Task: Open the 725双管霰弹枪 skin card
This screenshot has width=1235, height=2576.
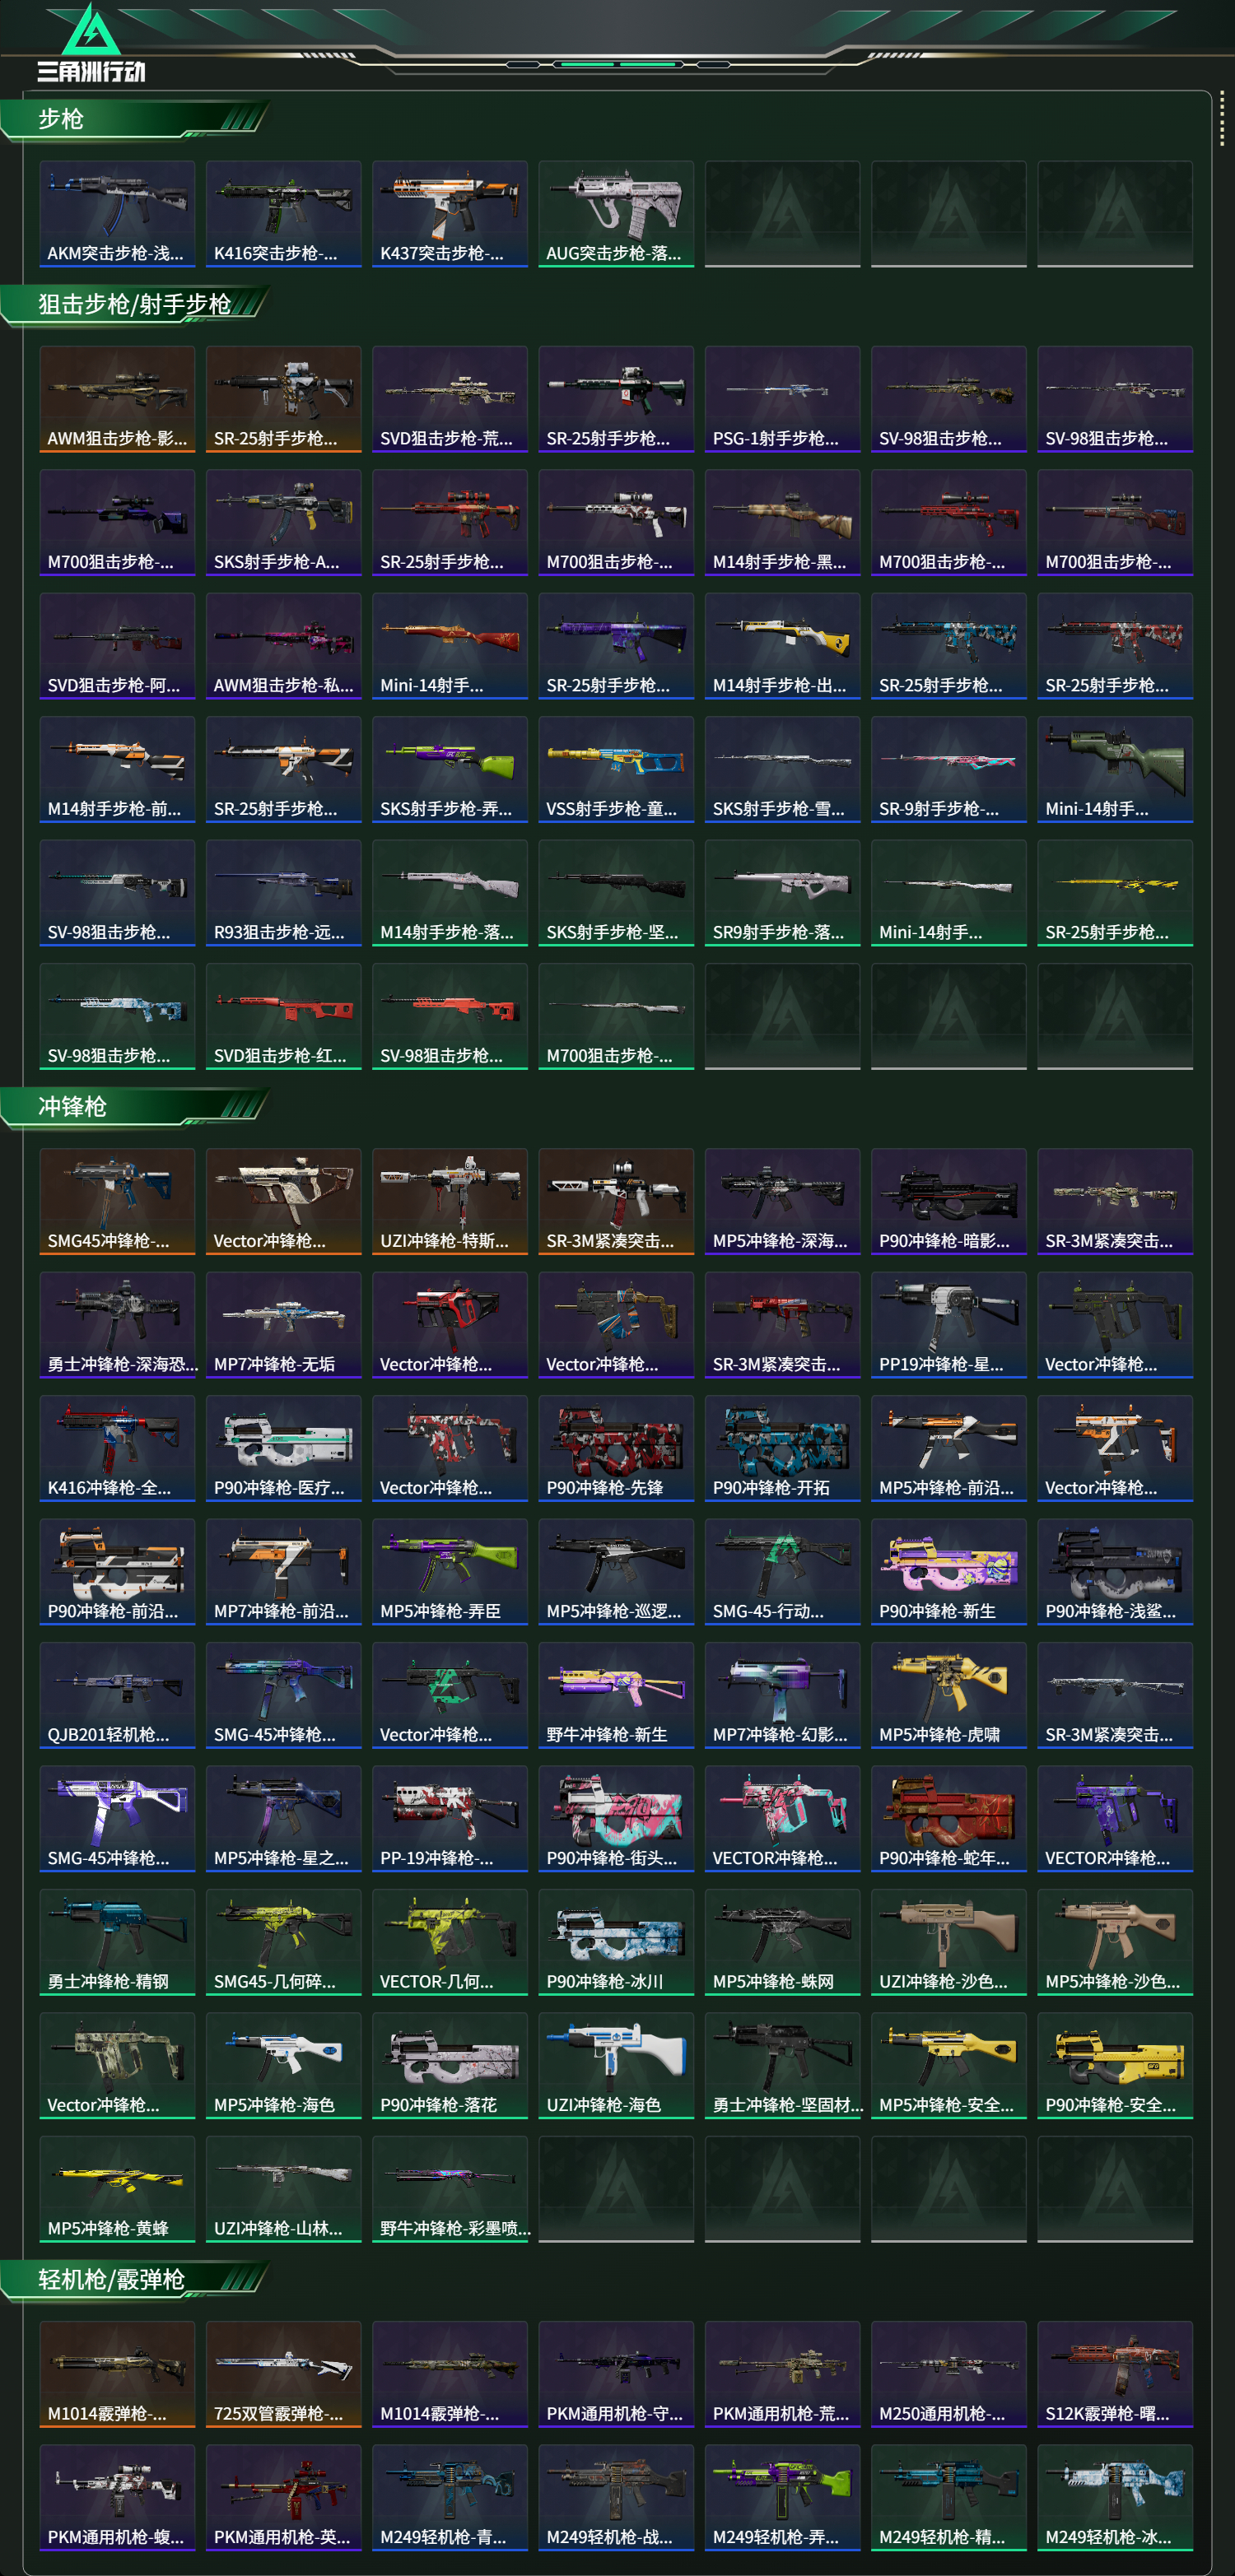Action: coord(283,2374)
